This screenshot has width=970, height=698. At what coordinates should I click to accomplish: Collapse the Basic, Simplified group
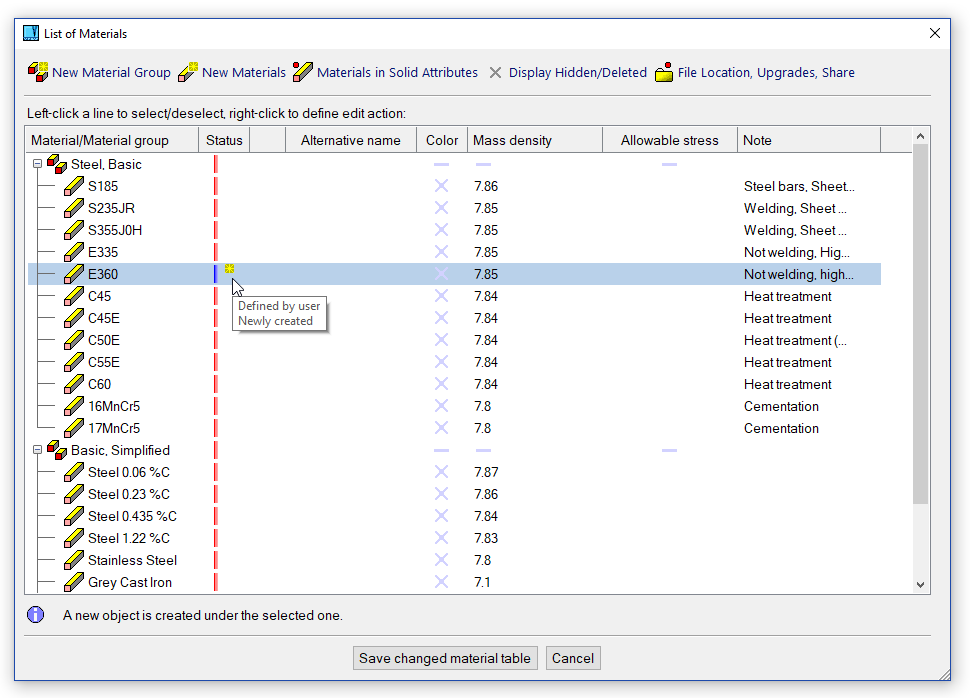click(x=37, y=450)
